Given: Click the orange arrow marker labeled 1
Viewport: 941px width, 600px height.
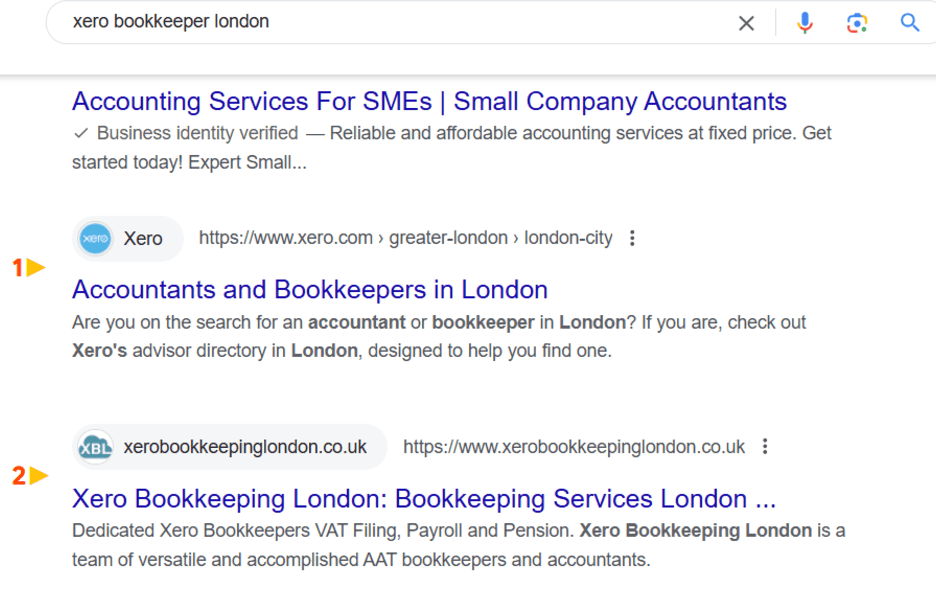Looking at the screenshot, I should coord(27,267).
